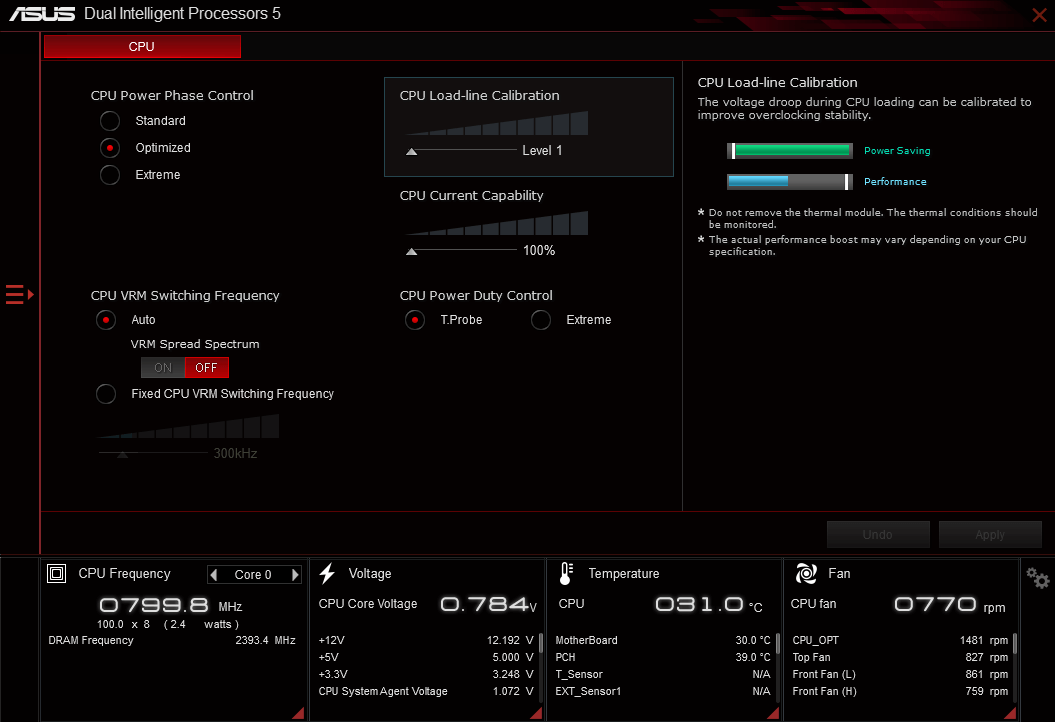This screenshot has width=1055, height=722.
Task: Click the Fixed VRM Switching Frequency slider handle
Action: point(122,455)
